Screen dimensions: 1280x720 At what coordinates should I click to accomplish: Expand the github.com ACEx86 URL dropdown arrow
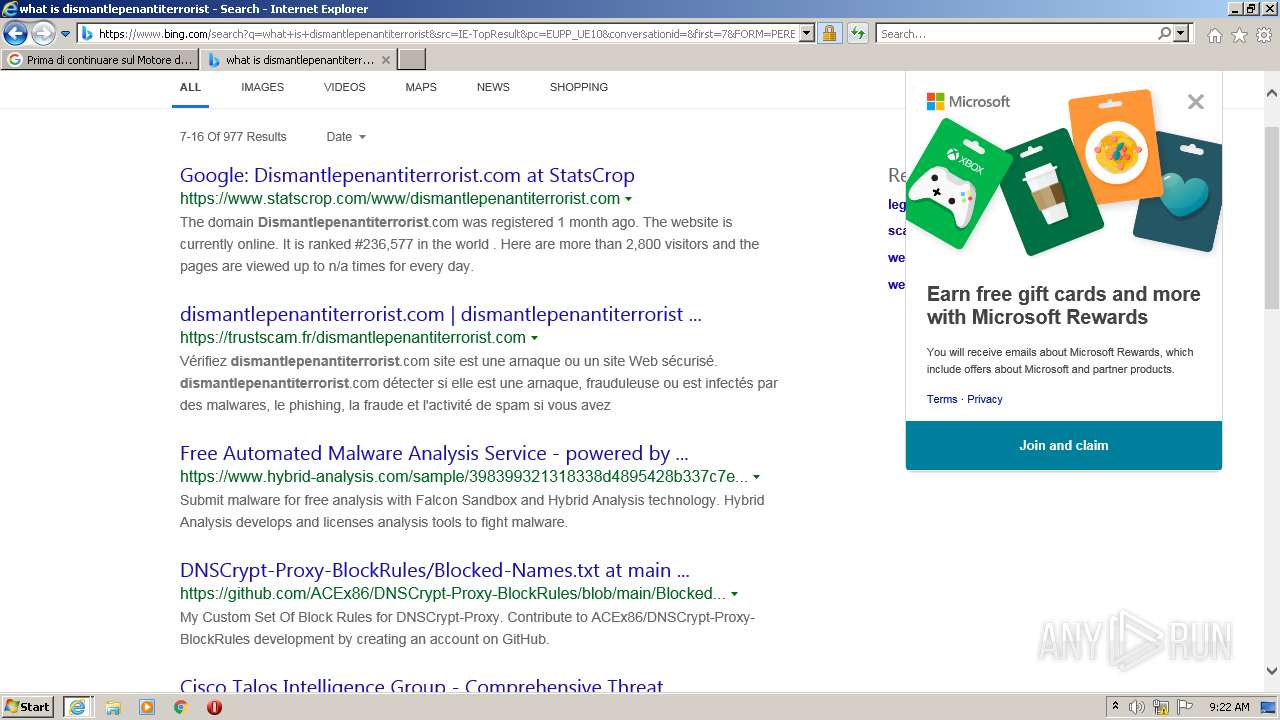tap(734, 594)
